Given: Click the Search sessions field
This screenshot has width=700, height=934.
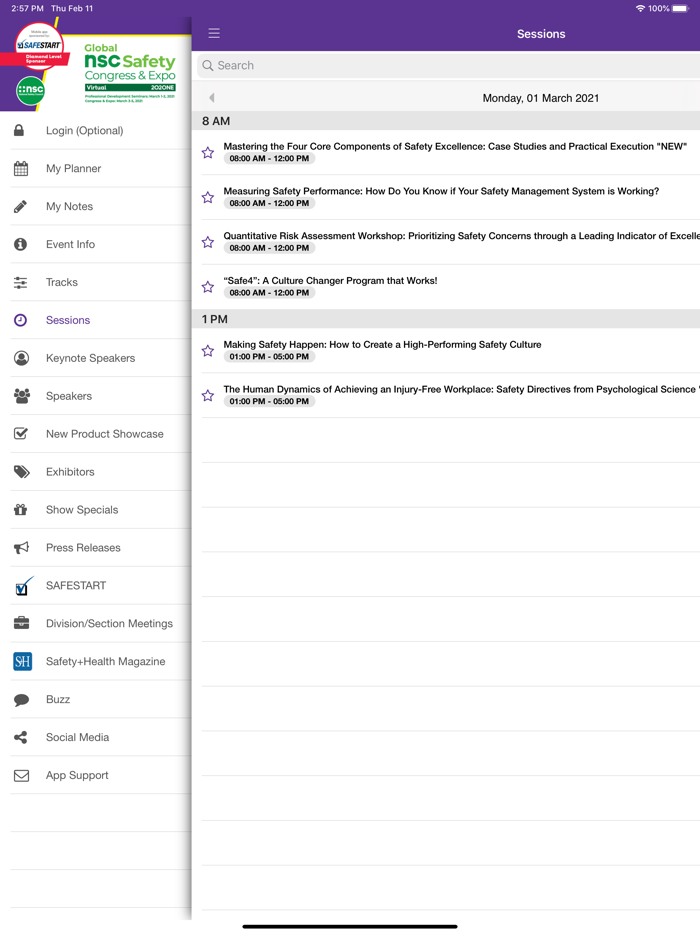Looking at the screenshot, I should [450, 66].
